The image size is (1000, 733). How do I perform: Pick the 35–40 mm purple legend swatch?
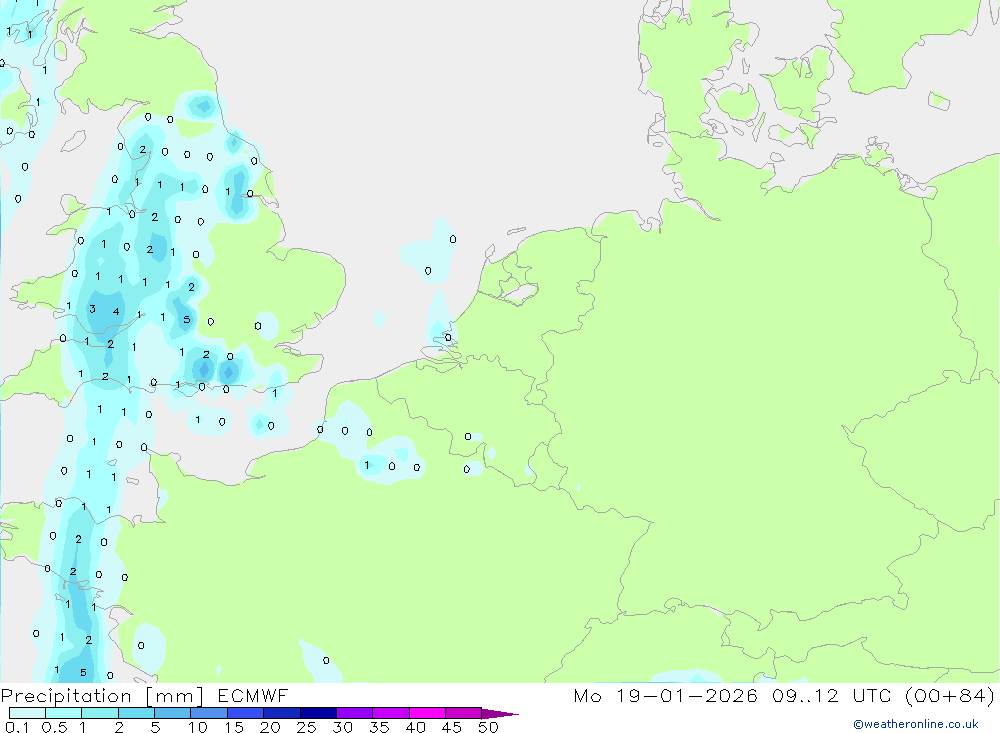pos(391,713)
